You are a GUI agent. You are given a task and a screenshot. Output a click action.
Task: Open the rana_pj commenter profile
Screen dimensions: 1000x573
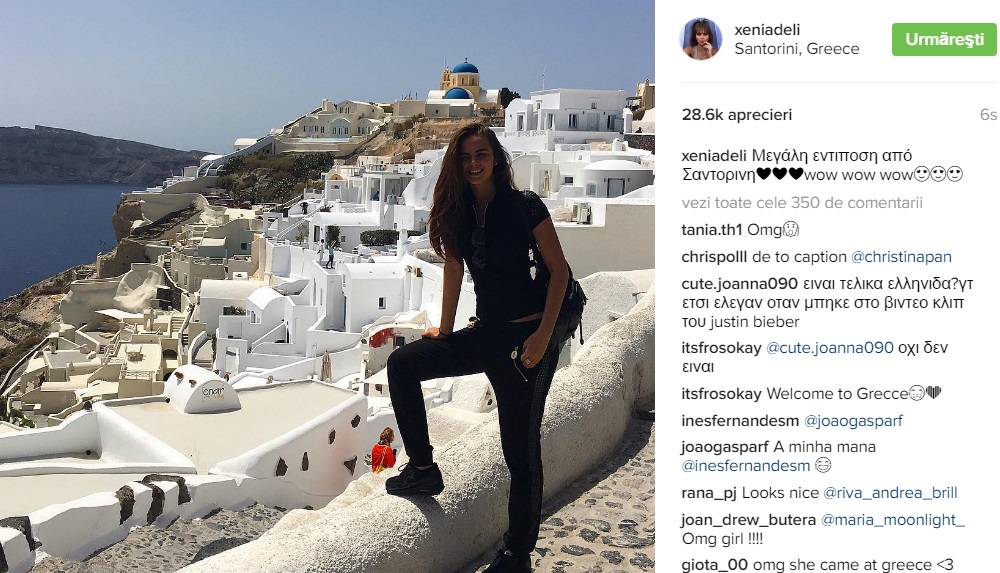point(709,493)
